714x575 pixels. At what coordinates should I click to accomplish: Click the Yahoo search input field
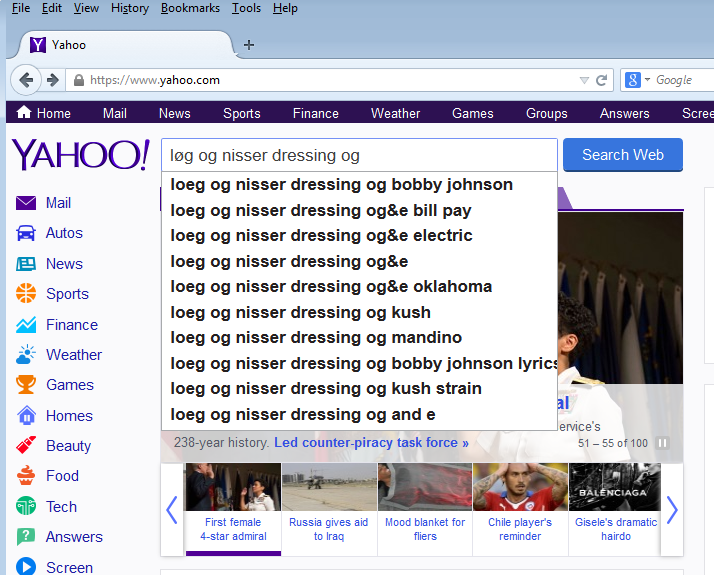click(x=359, y=155)
